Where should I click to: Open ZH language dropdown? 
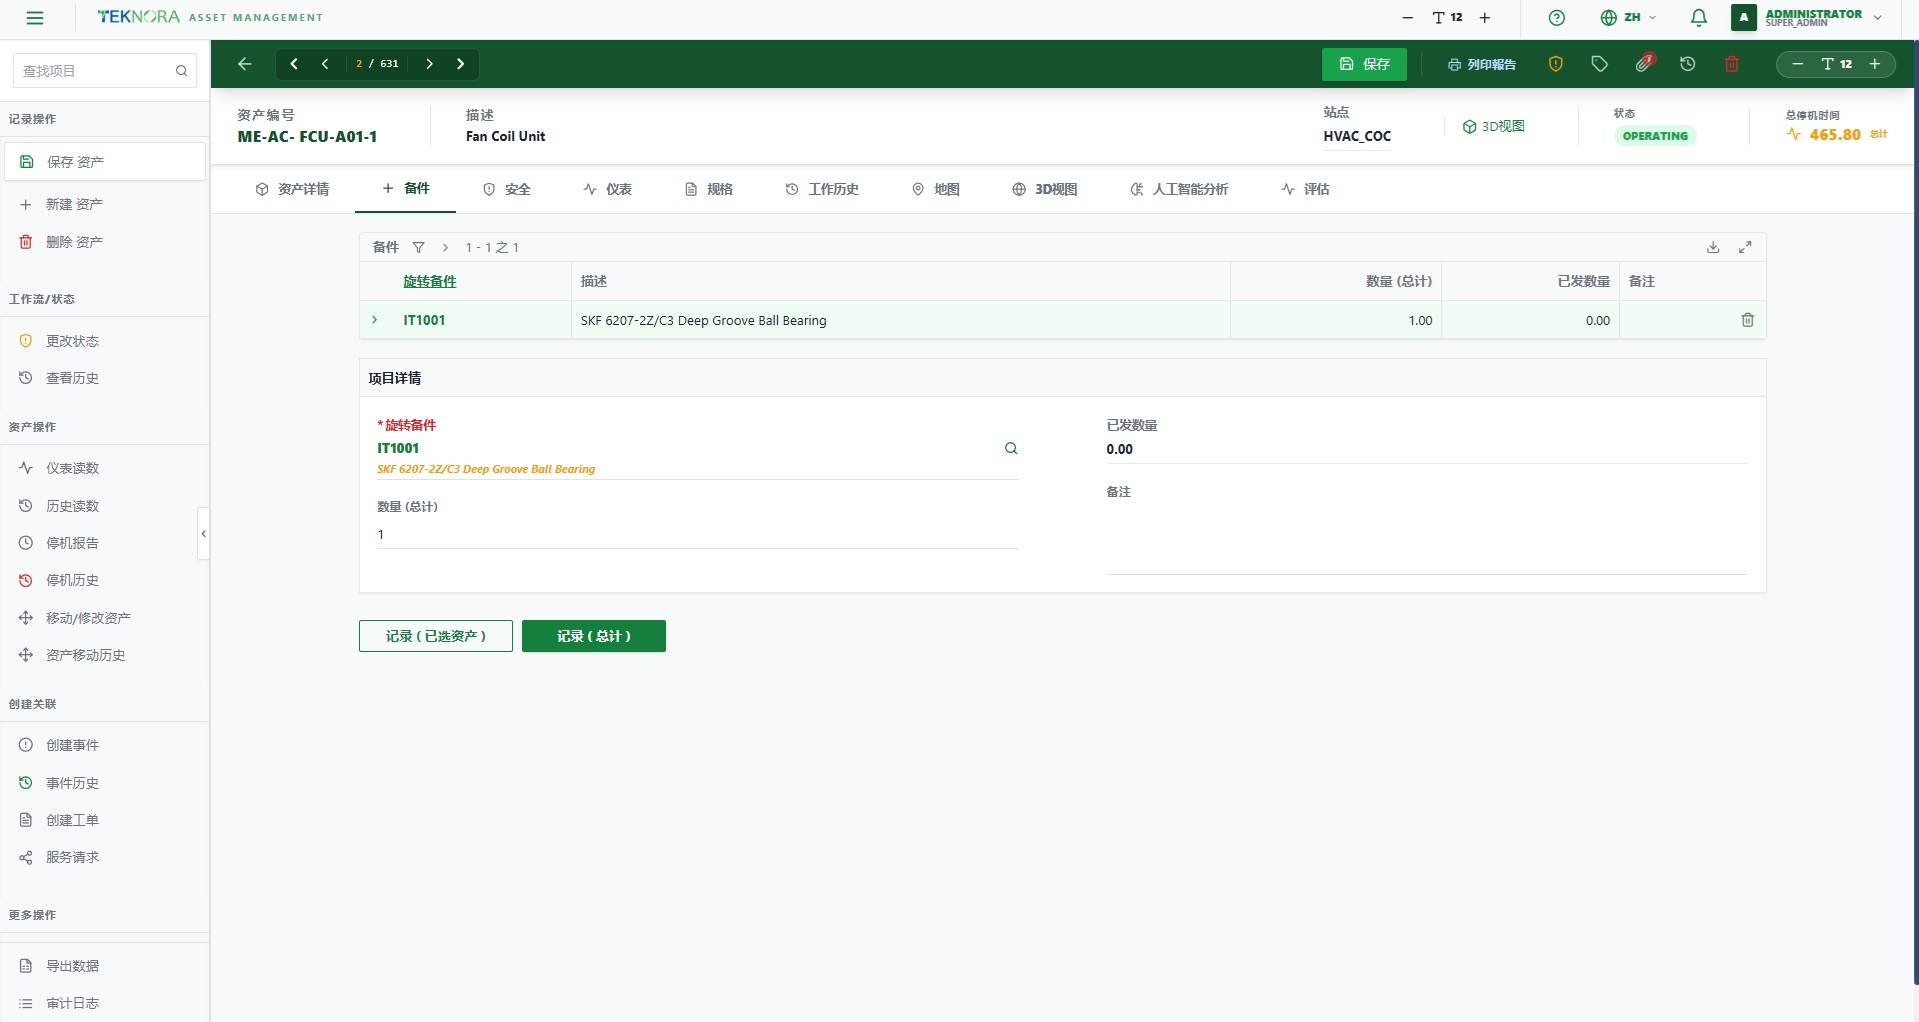1628,18
